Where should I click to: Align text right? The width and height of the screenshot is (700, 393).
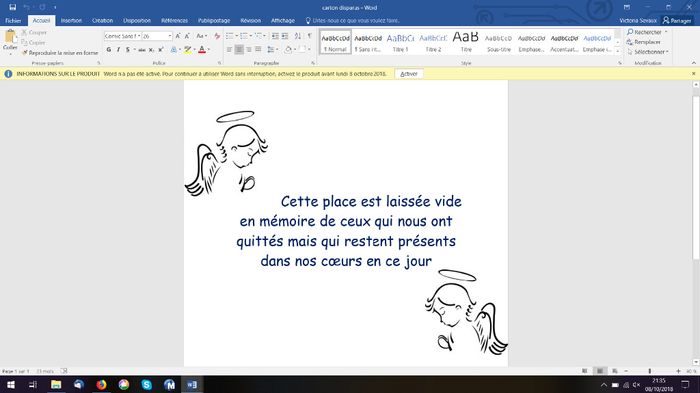click(249, 50)
